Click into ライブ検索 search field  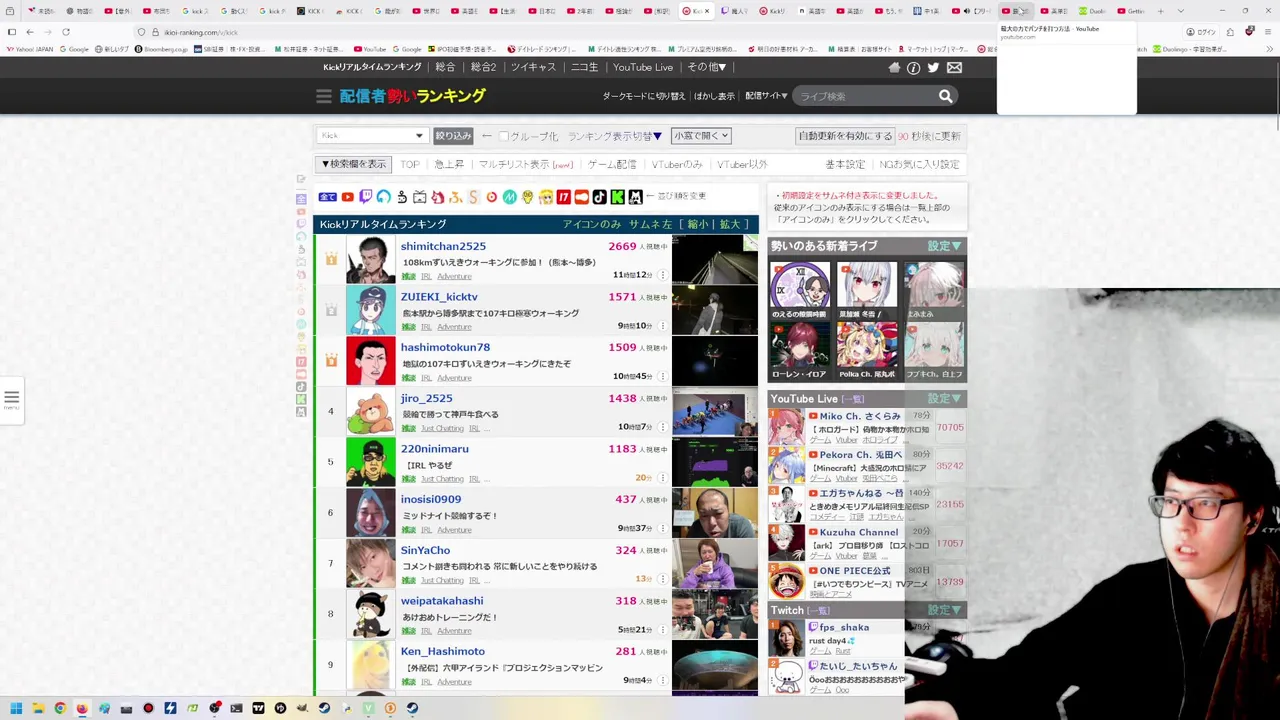click(865, 96)
